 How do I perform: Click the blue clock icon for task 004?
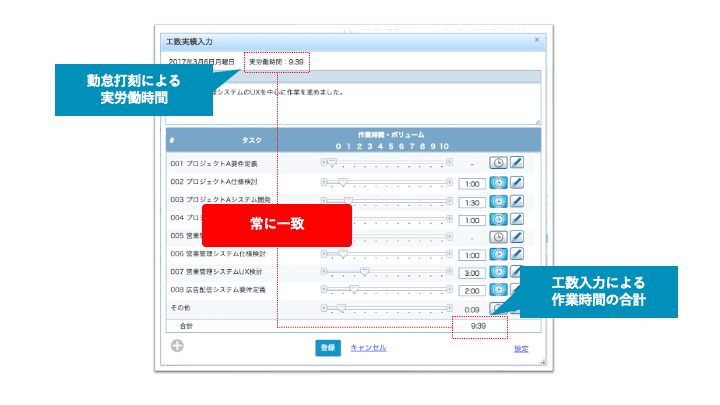(497, 218)
